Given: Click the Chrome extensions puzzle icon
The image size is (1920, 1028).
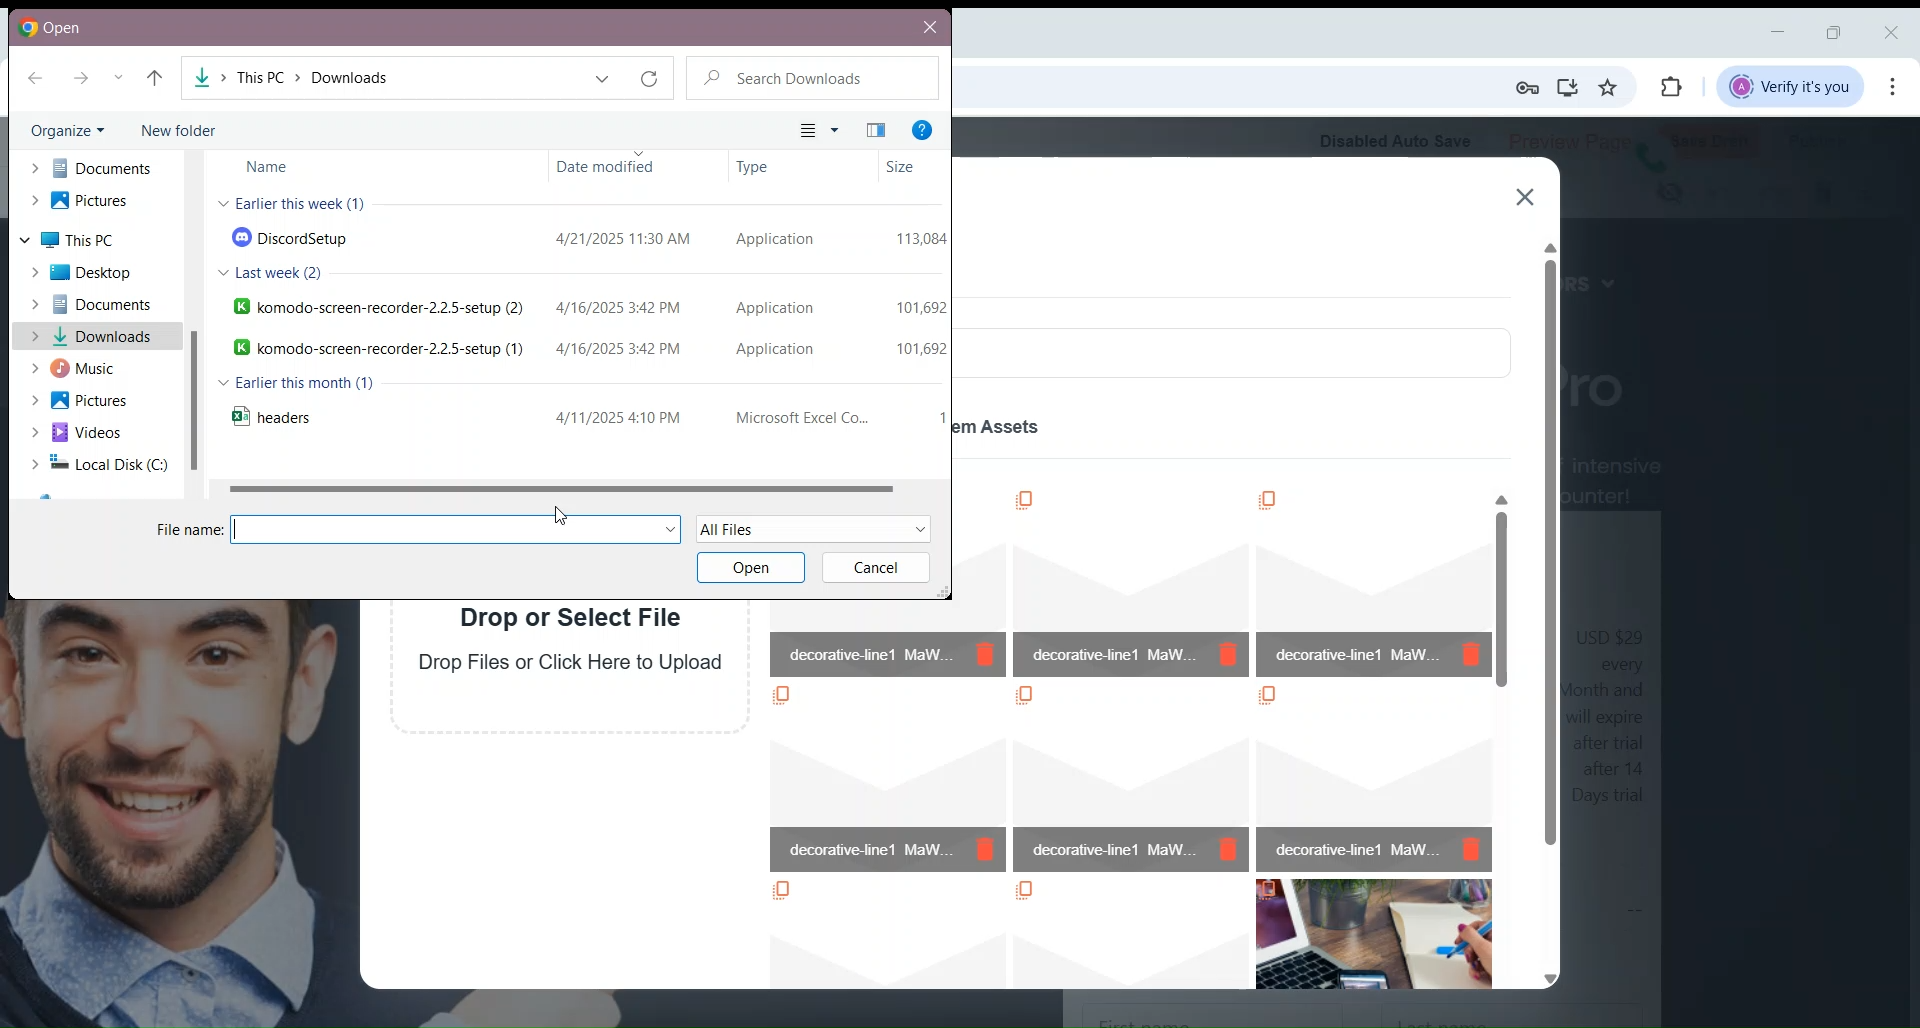Looking at the screenshot, I should pos(1673,88).
